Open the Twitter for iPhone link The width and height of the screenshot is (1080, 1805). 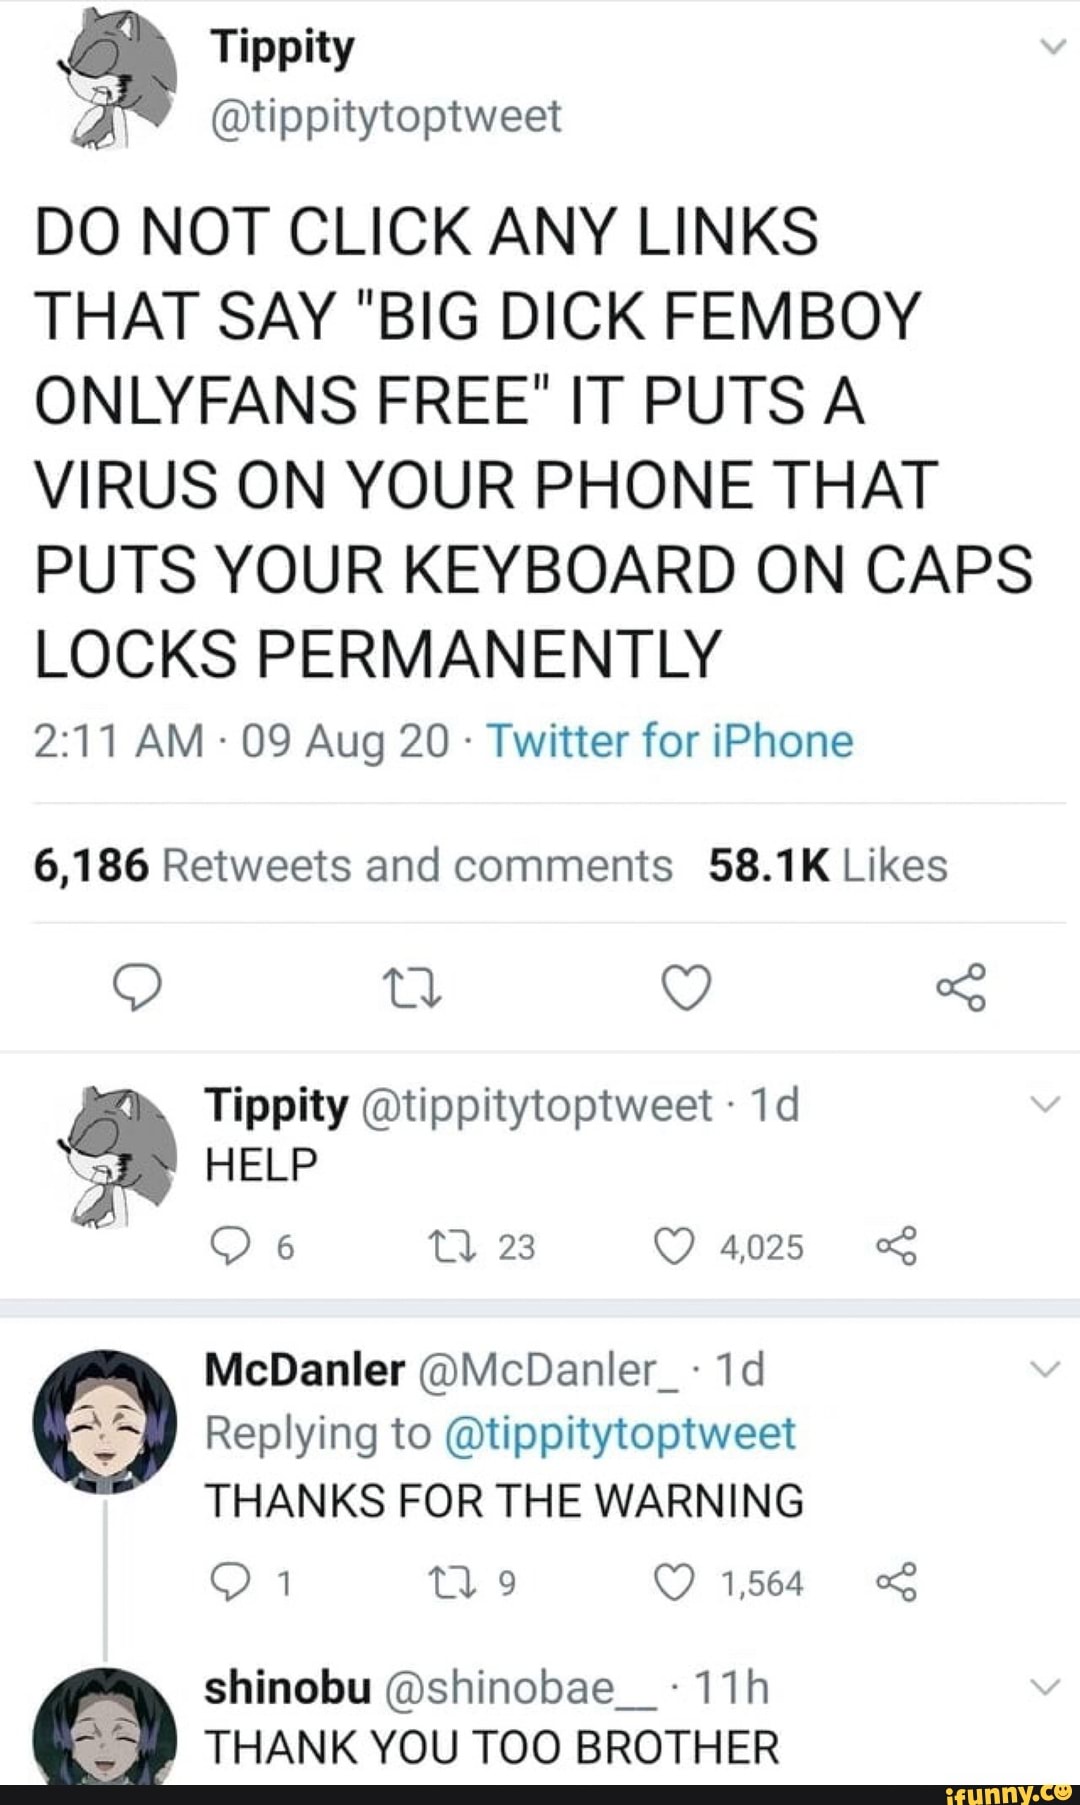(x=669, y=742)
